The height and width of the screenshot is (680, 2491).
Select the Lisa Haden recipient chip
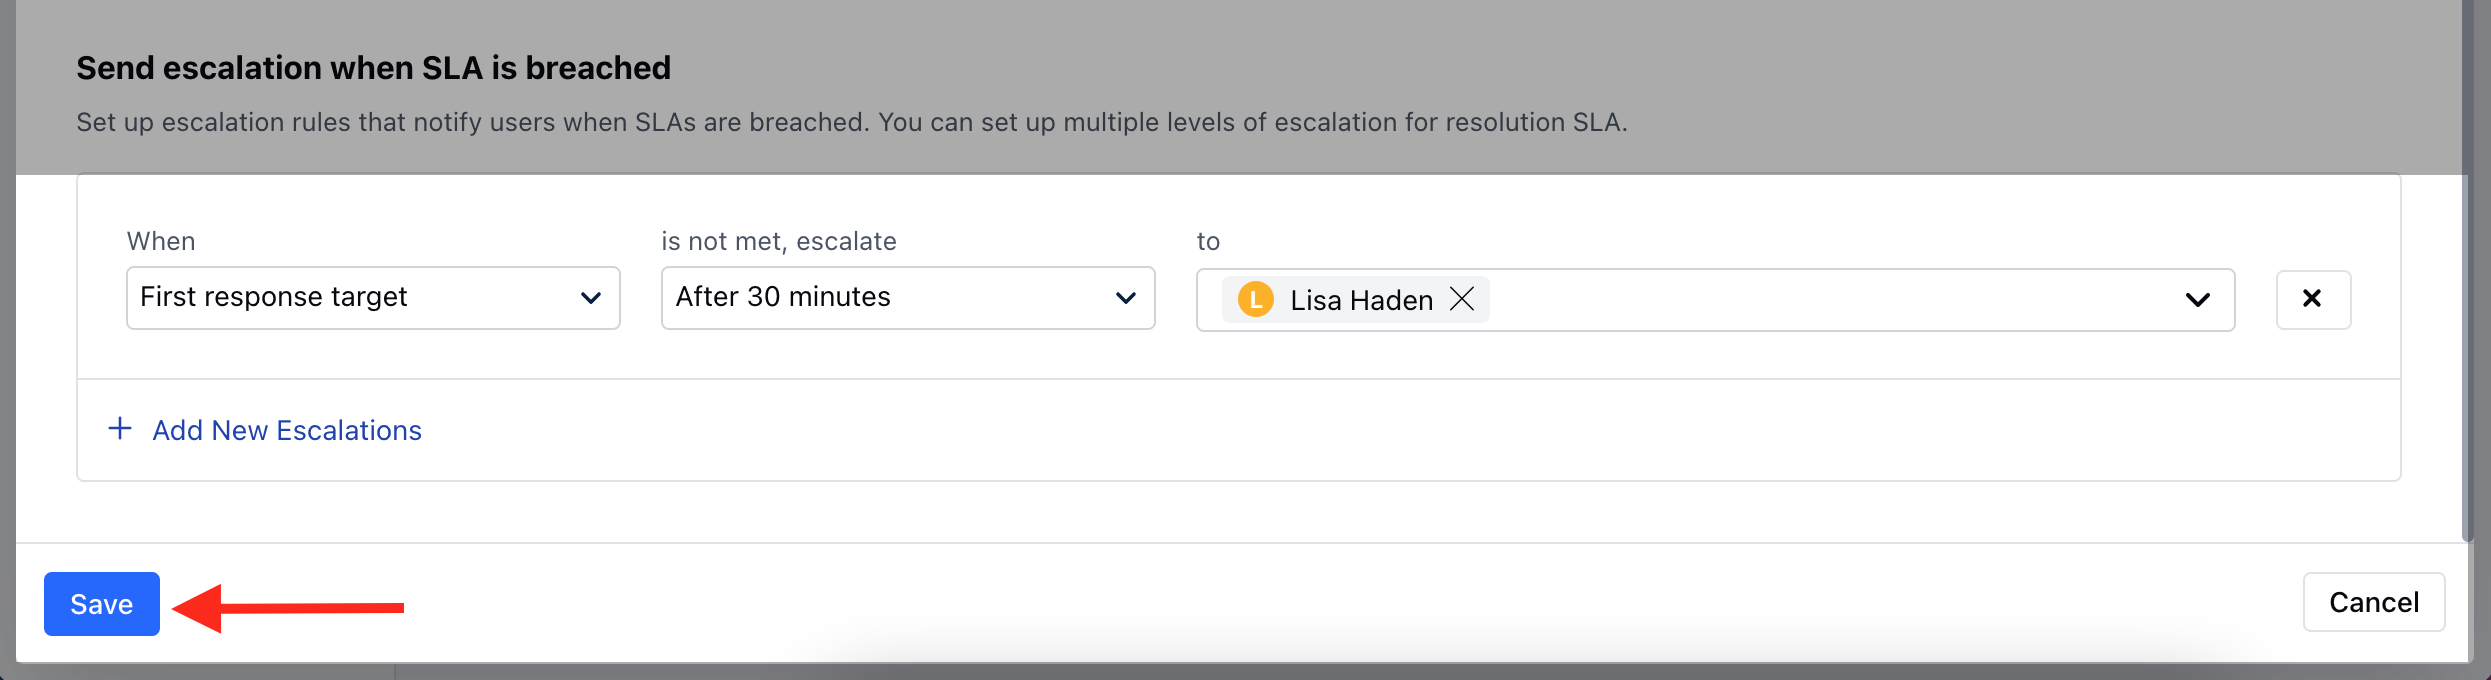(1356, 300)
